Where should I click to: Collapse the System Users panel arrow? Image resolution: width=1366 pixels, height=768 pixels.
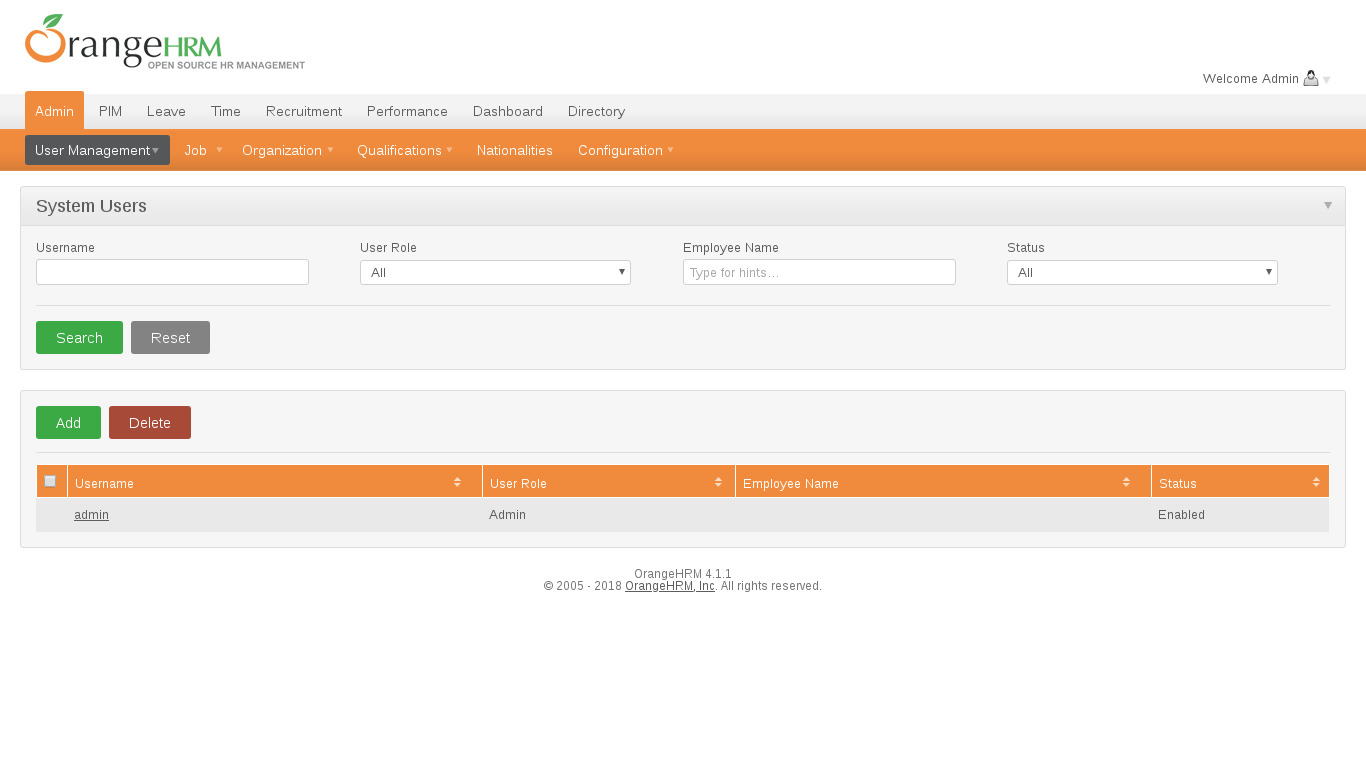point(1328,205)
